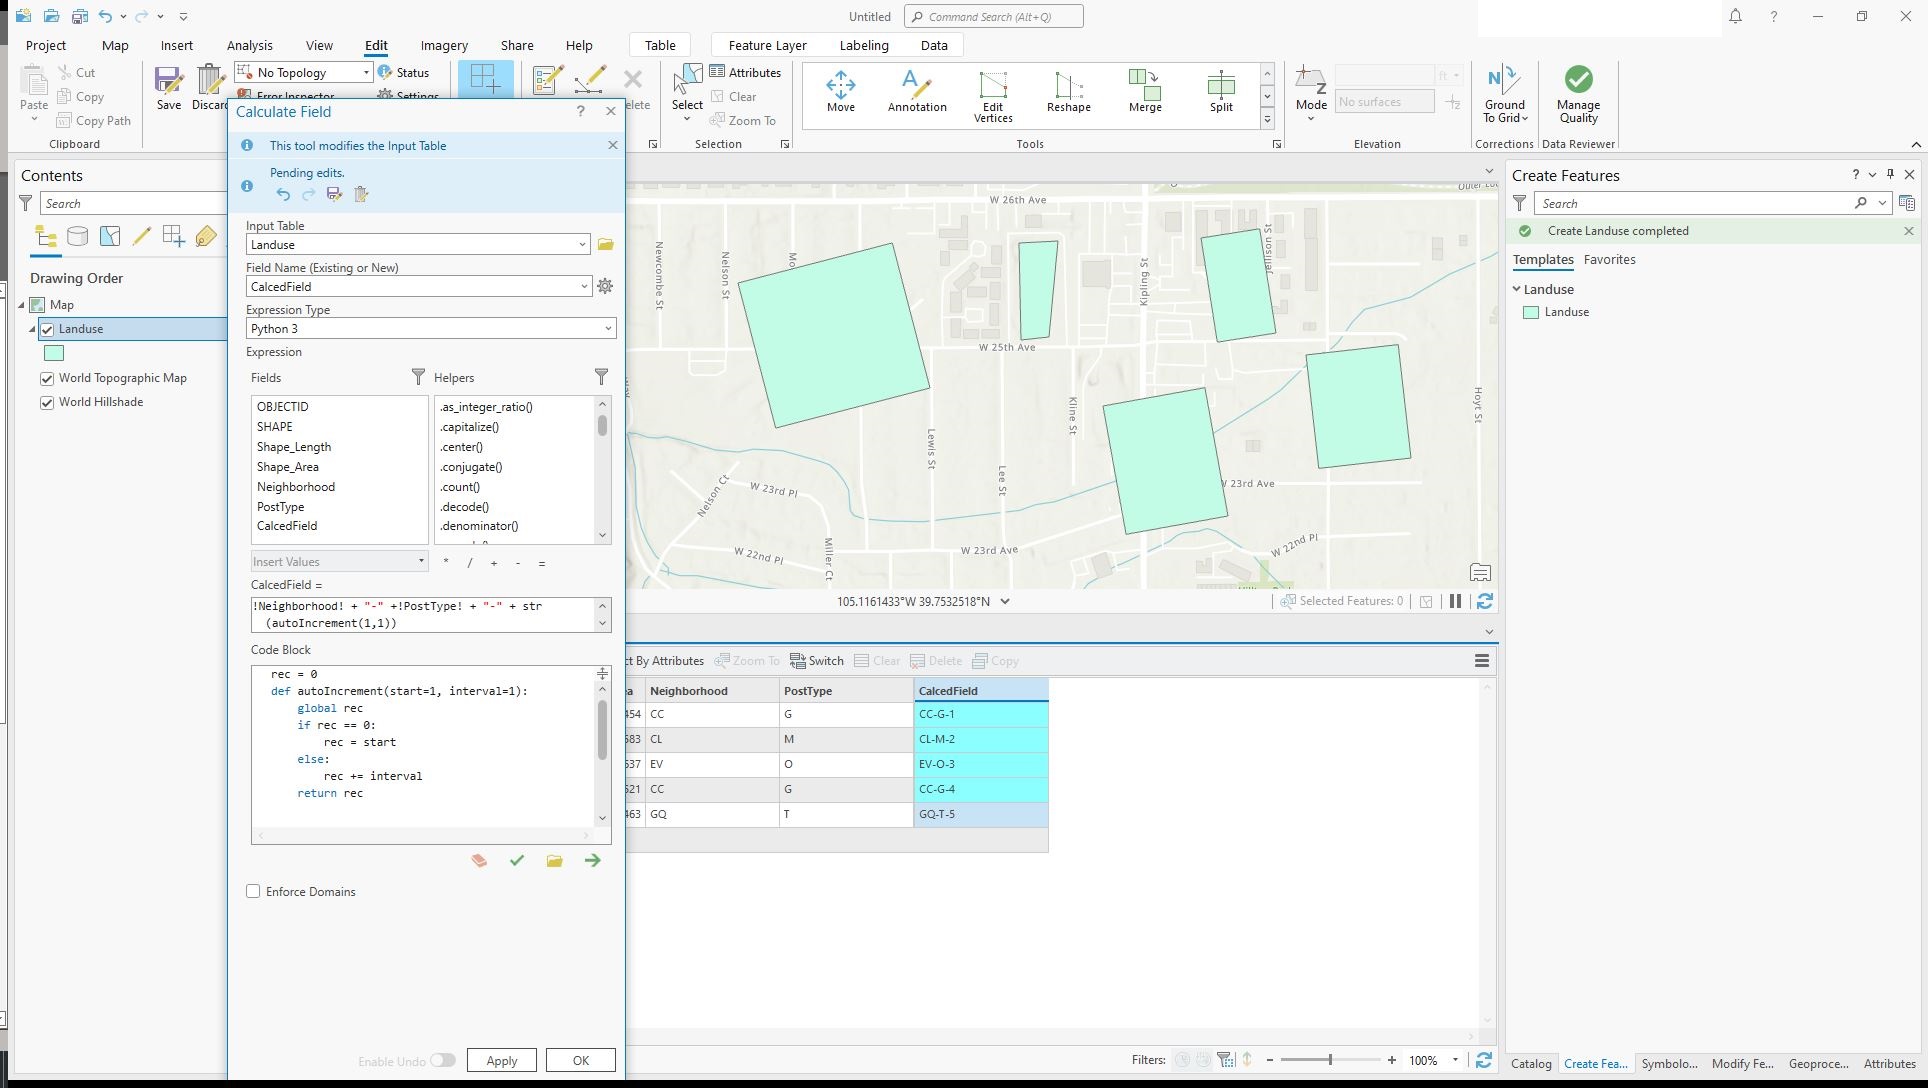The image size is (1928, 1088).
Task: Click the OK button
Action: pyautogui.click(x=580, y=1060)
